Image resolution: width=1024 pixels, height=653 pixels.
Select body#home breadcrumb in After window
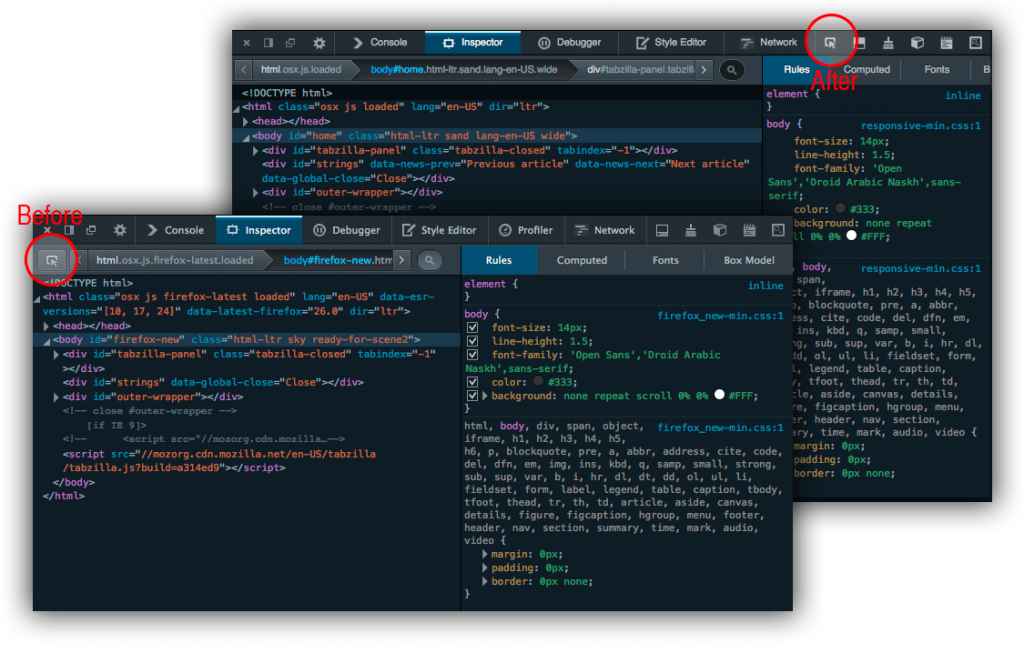coord(464,70)
